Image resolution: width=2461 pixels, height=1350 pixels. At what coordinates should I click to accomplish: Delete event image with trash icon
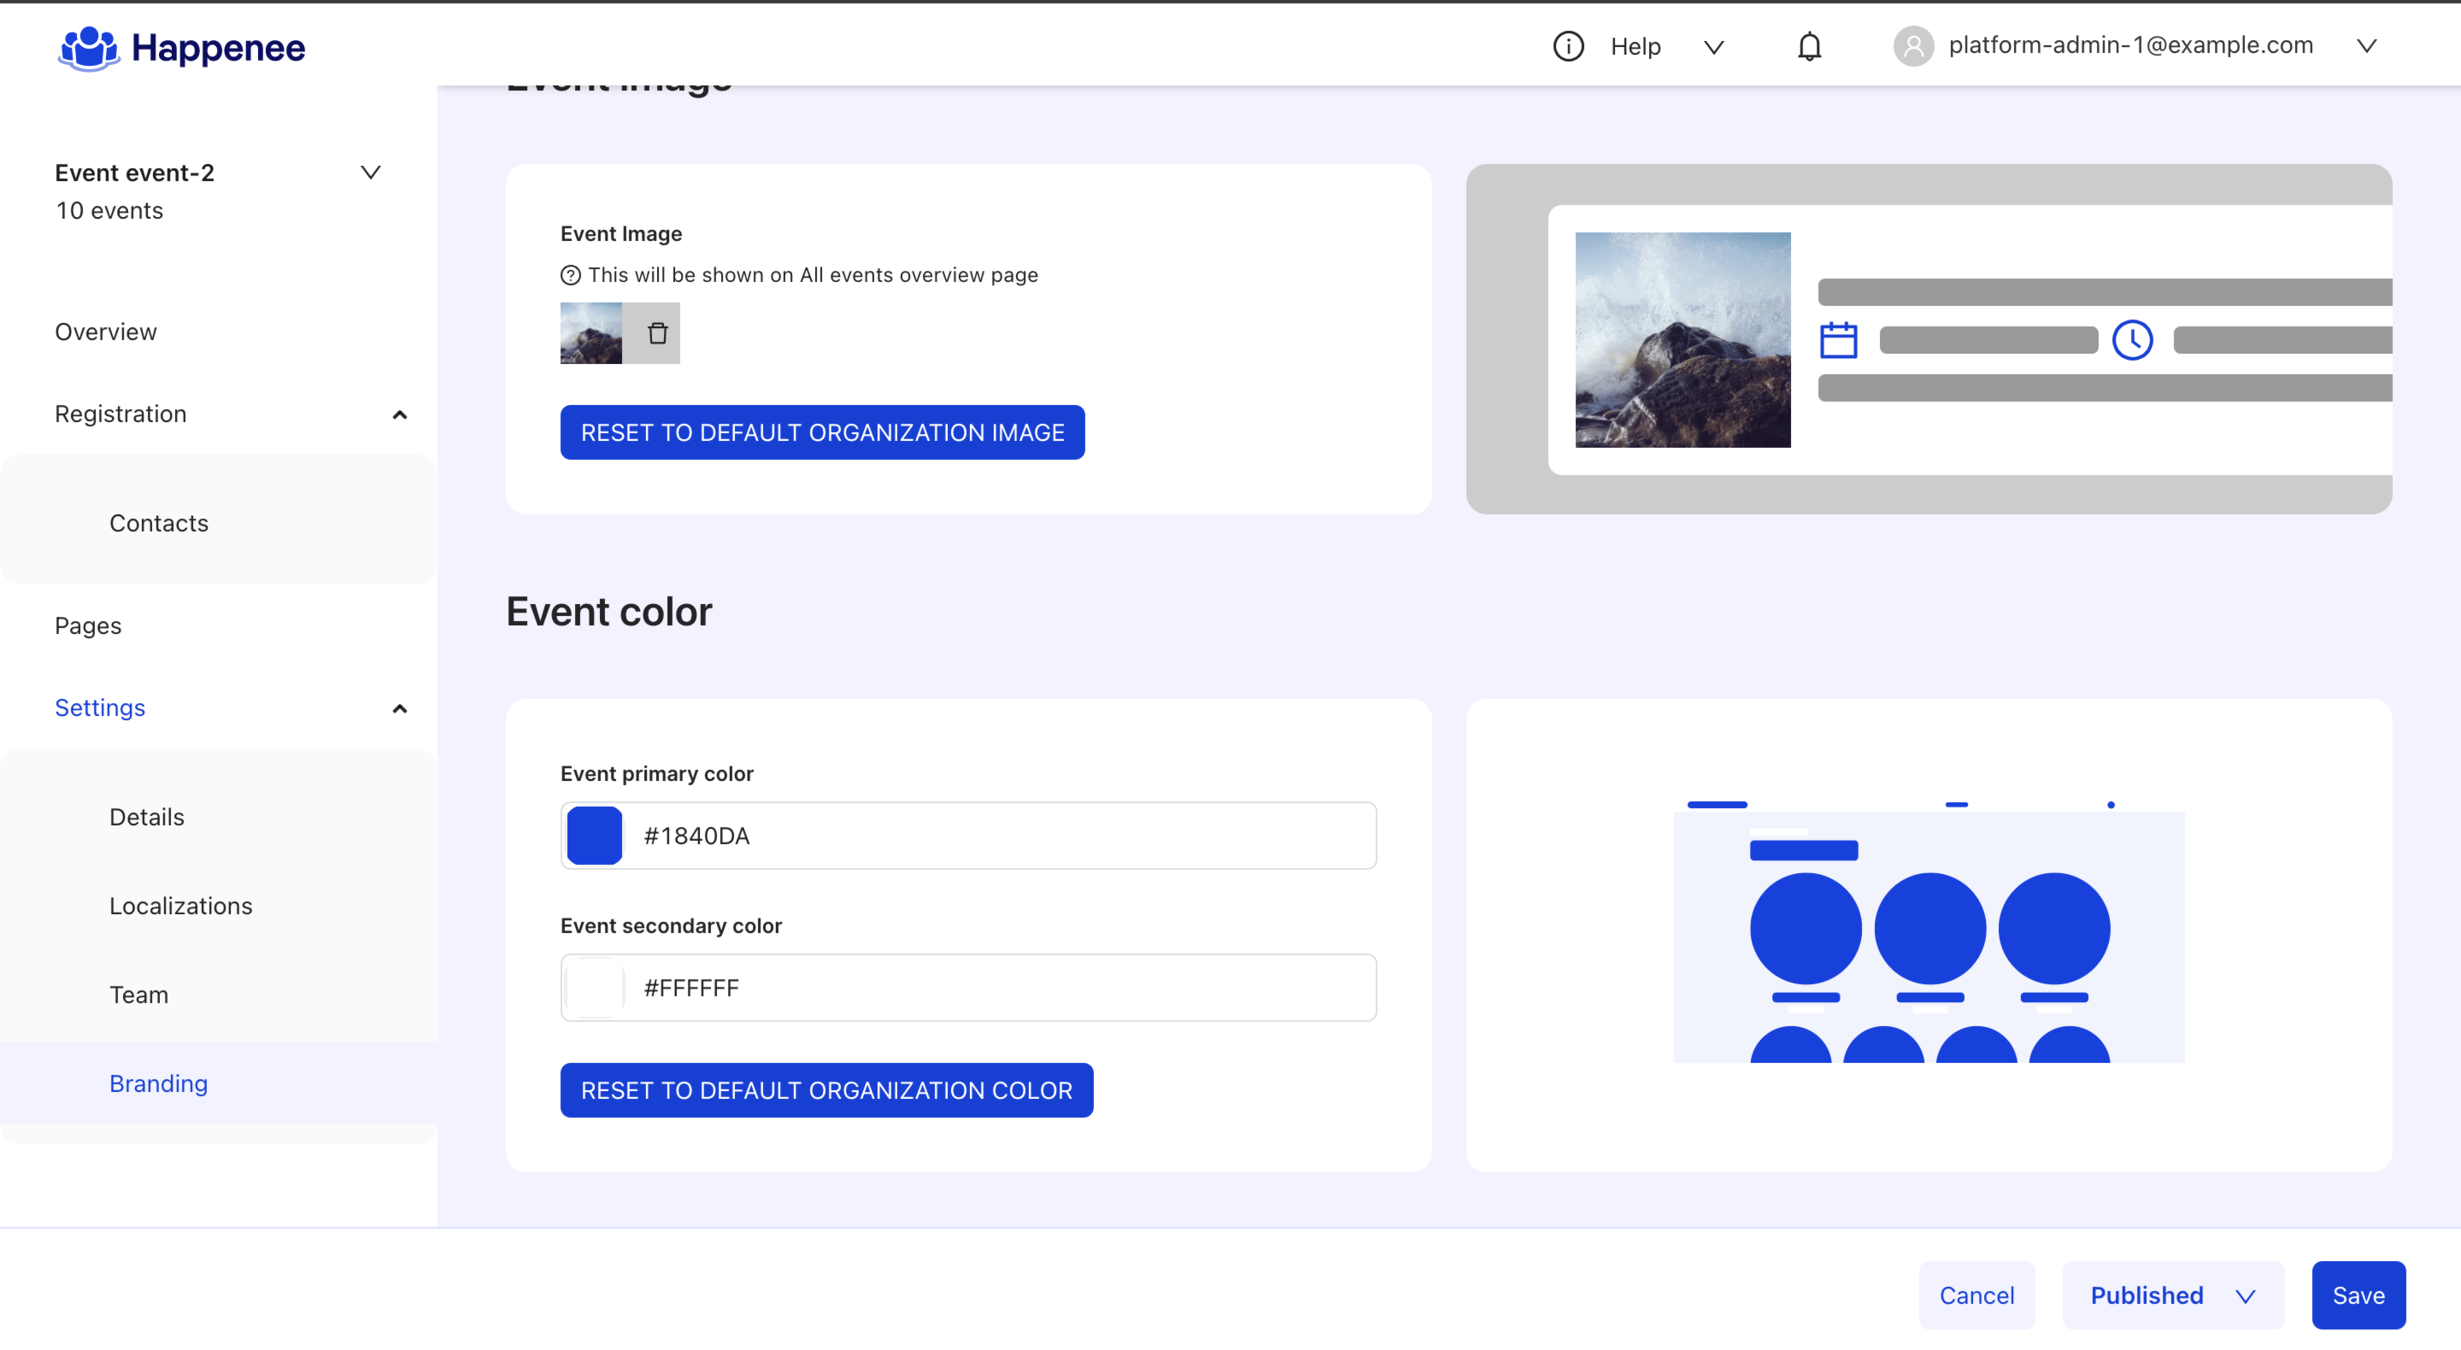click(656, 333)
